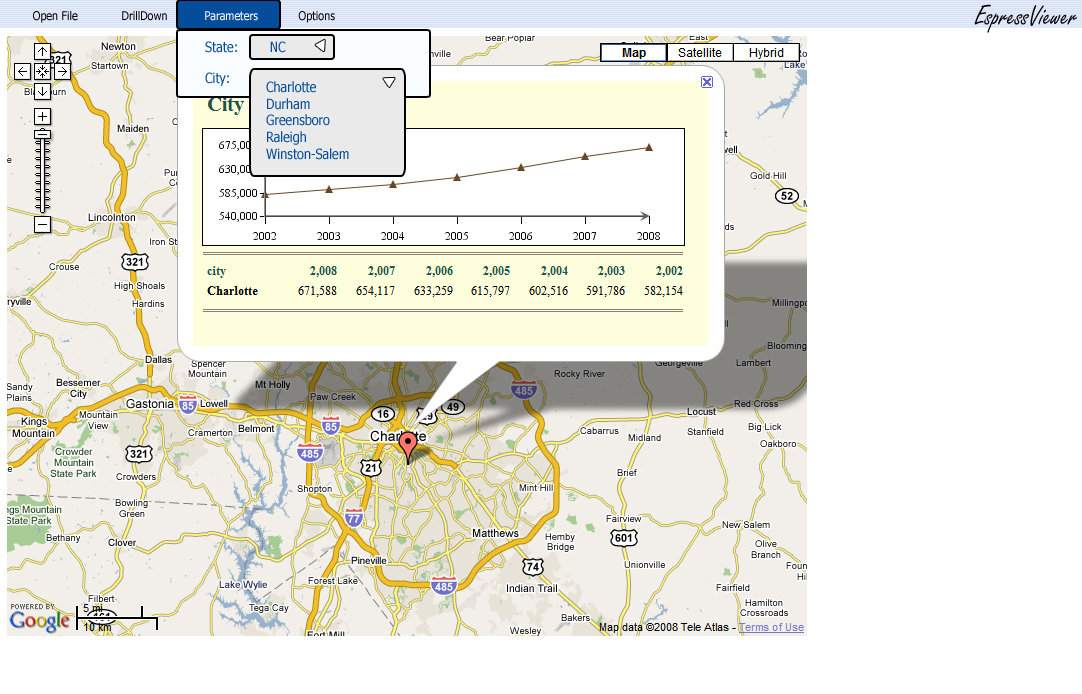Select Raleigh from city list
Screen dimensions: 1082x694
(x=286, y=137)
